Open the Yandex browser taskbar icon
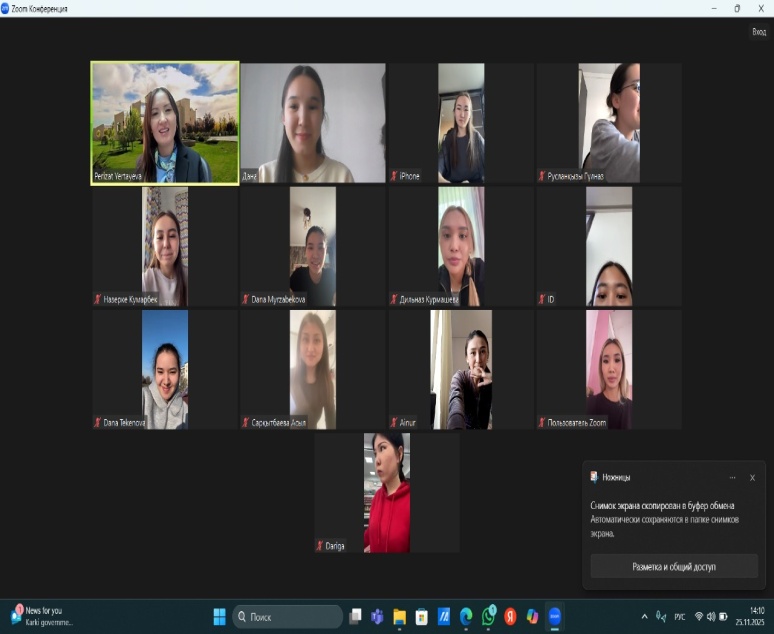This screenshot has width=774, height=634. point(510,616)
